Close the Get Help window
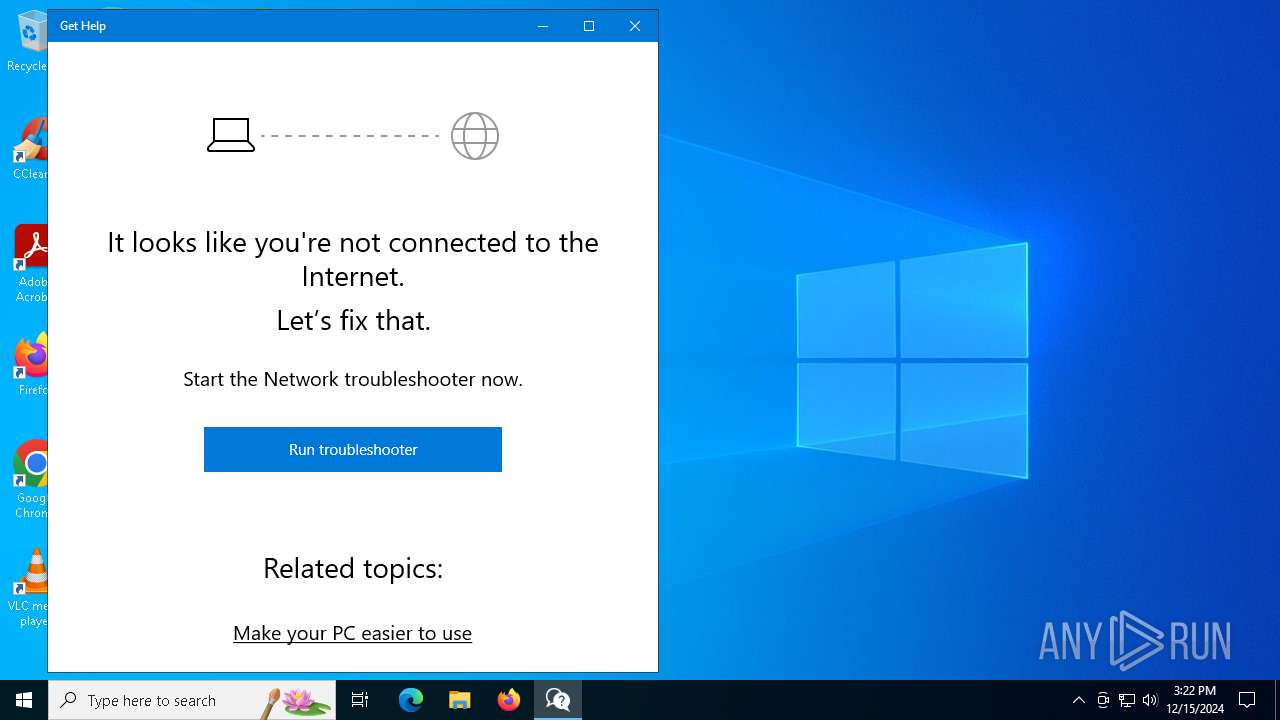Image resolution: width=1280 pixels, height=720 pixels. (x=635, y=26)
